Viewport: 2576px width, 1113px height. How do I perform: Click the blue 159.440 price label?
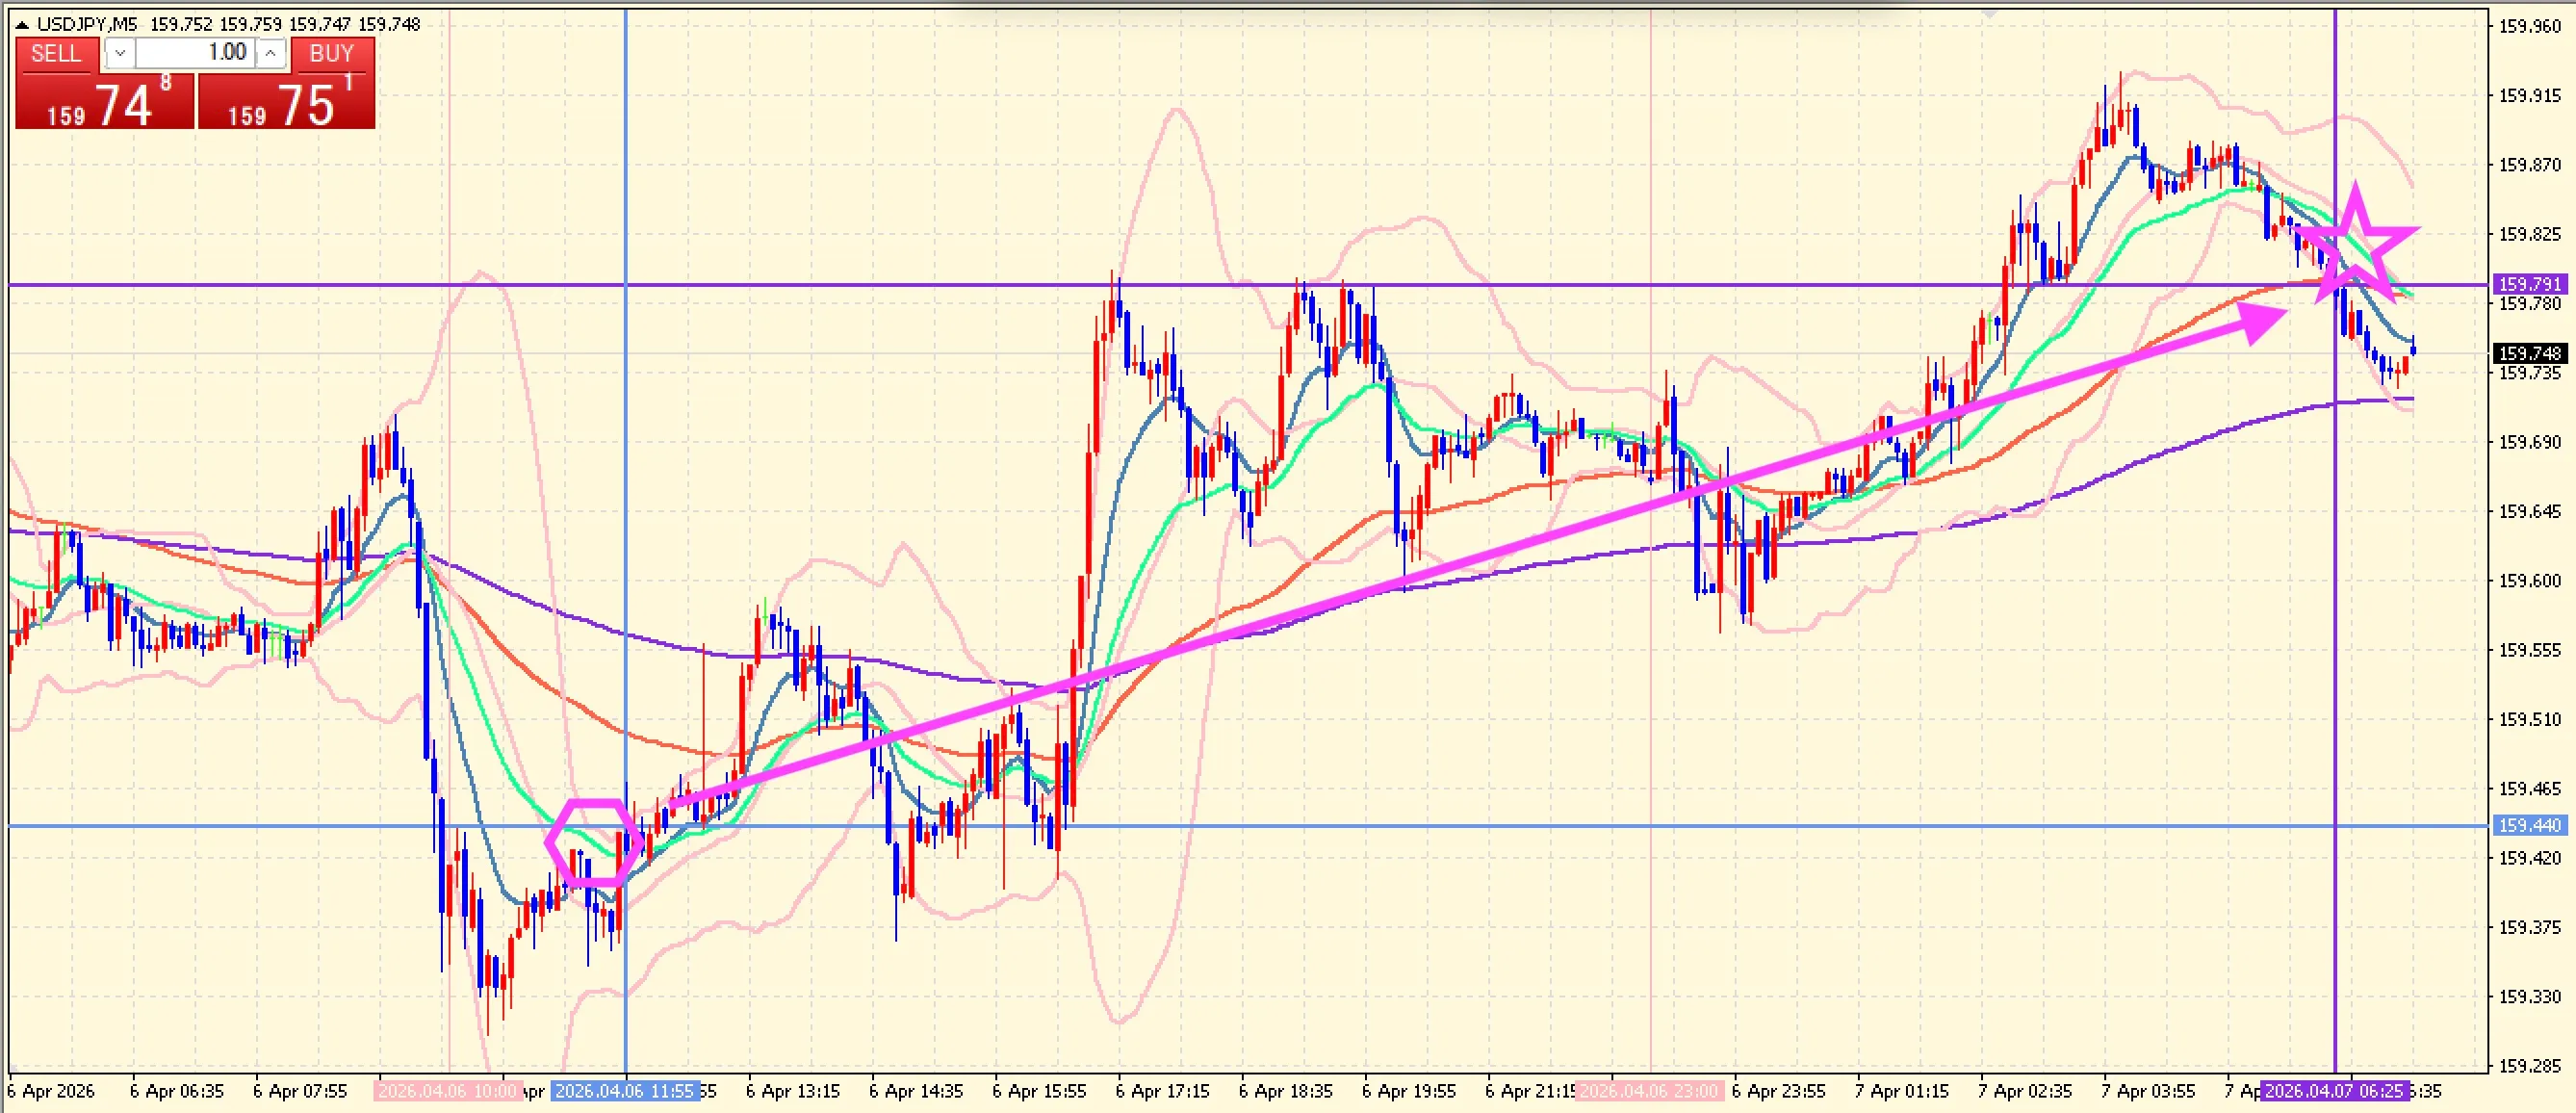(2529, 825)
